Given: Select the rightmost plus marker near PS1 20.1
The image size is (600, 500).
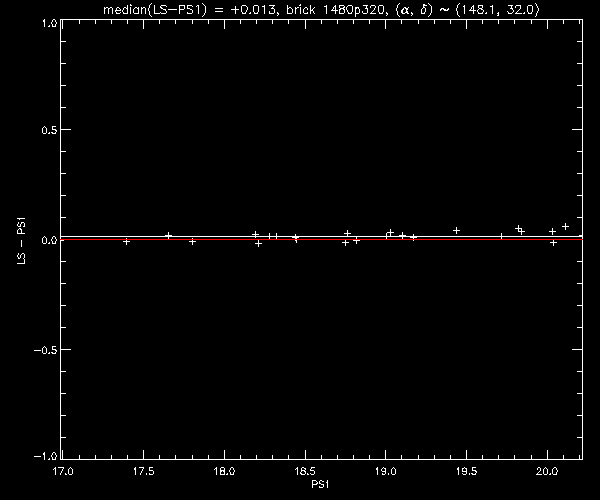Looking at the screenshot, I should (x=565, y=227).
